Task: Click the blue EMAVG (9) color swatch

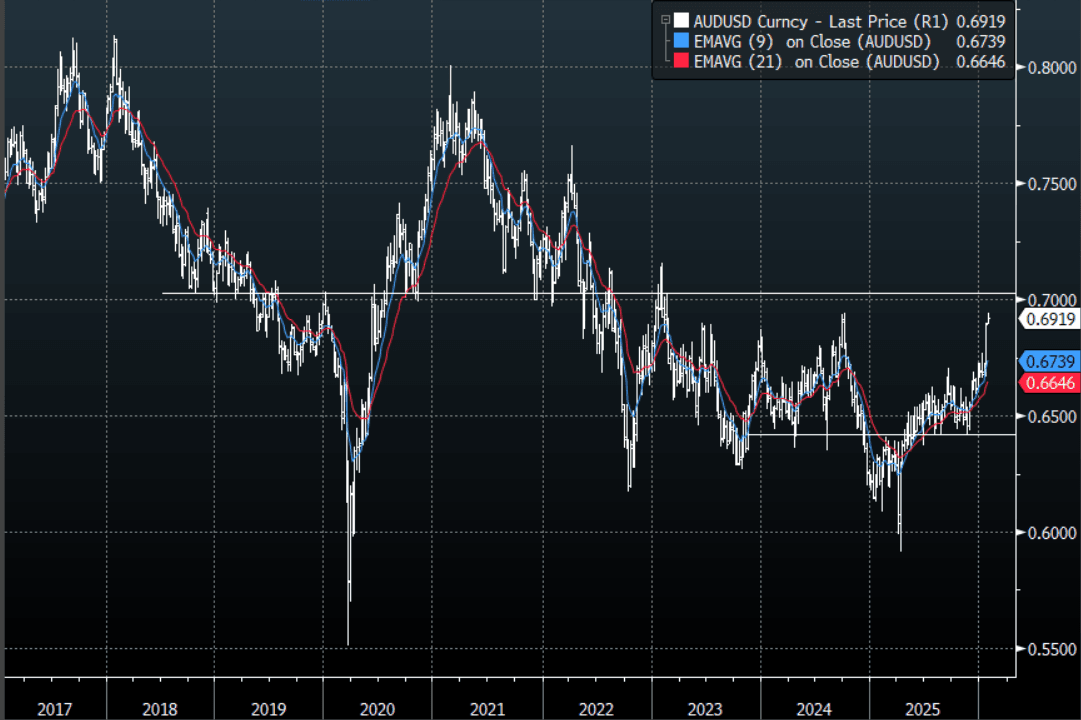Action: (681, 41)
